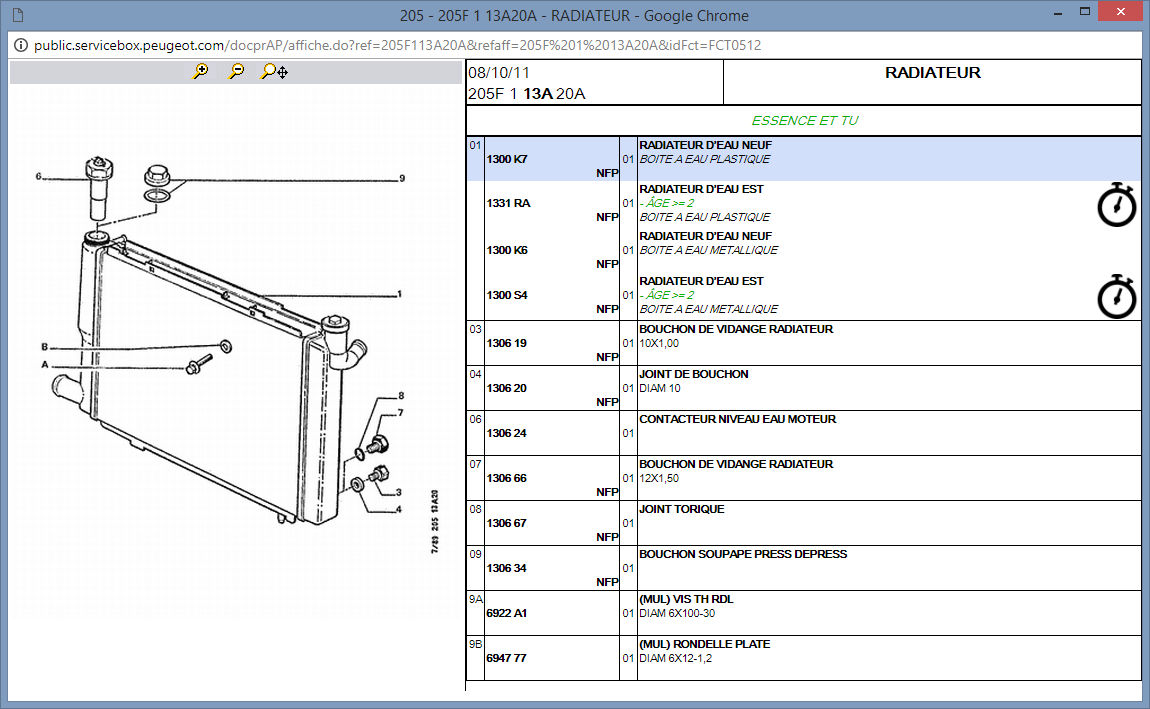Click stopwatch icon next to 1331 RA
The image size is (1150, 709).
click(x=1117, y=204)
